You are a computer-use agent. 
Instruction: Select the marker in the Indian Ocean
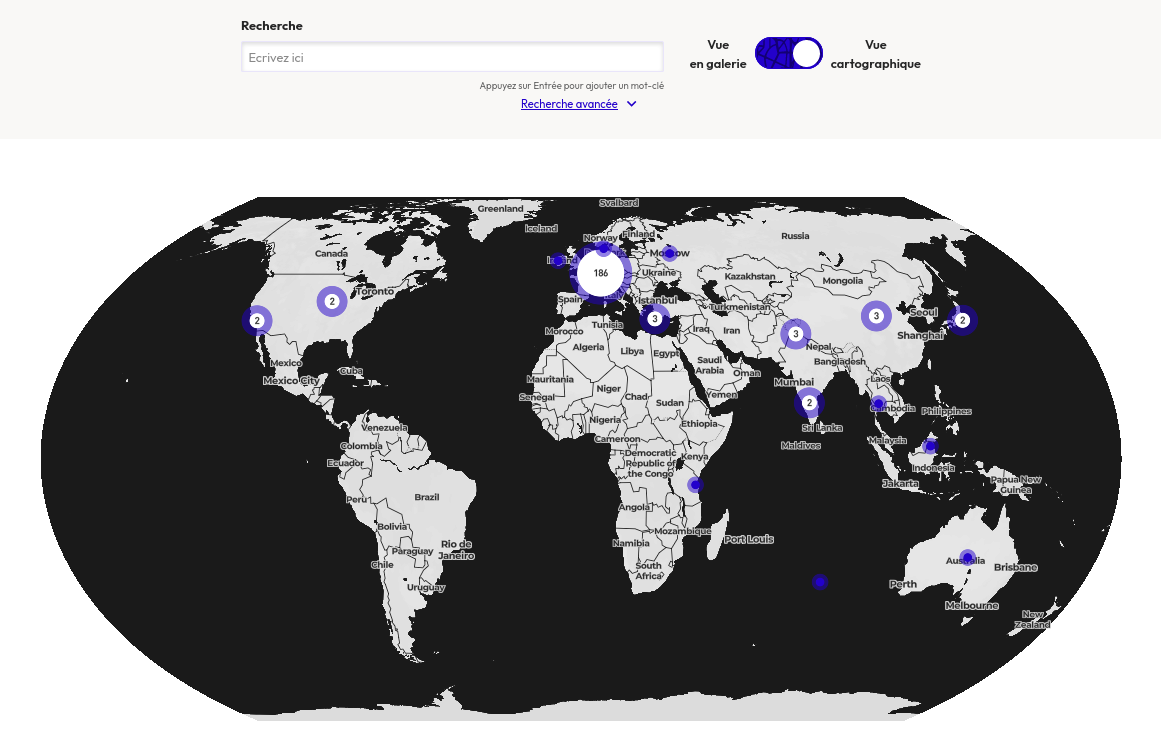click(820, 581)
